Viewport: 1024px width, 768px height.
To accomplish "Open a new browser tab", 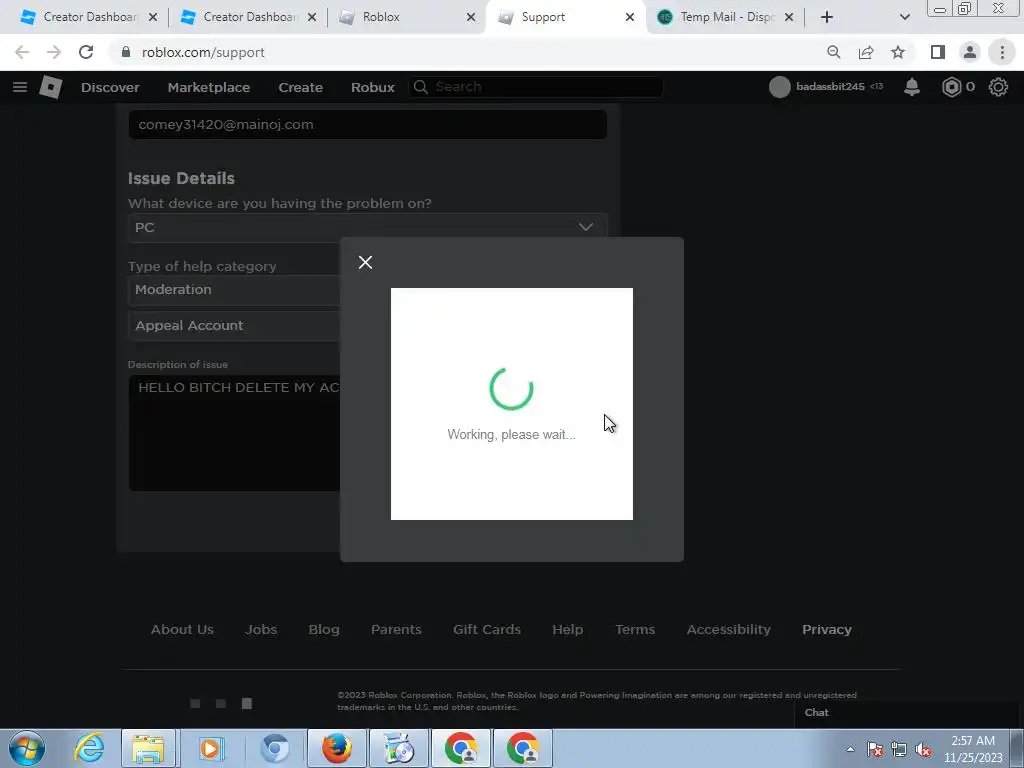I will (x=827, y=17).
